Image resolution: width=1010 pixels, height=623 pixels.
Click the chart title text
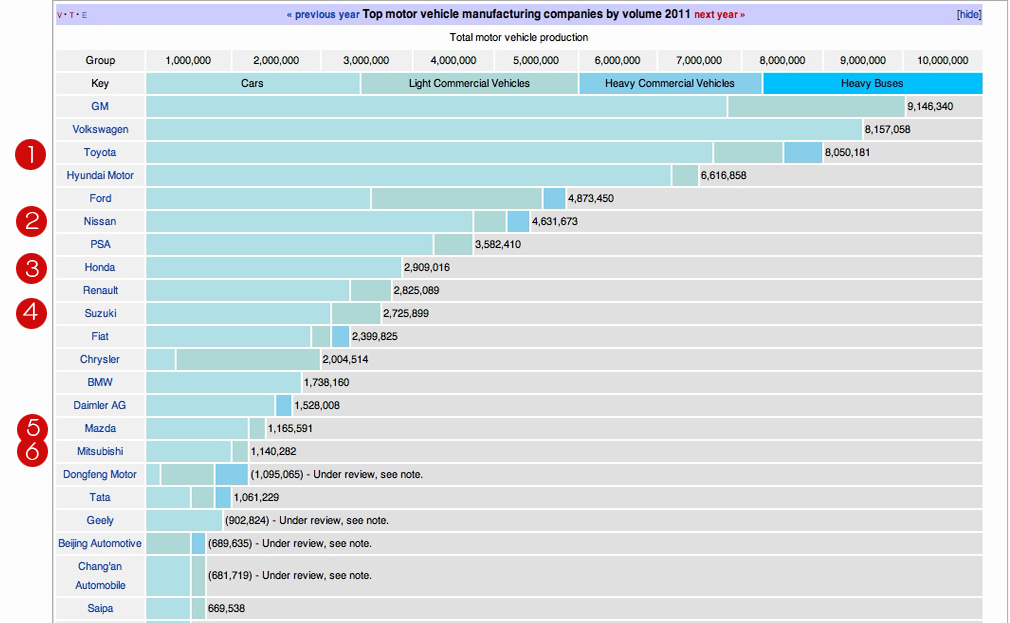(x=526, y=14)
